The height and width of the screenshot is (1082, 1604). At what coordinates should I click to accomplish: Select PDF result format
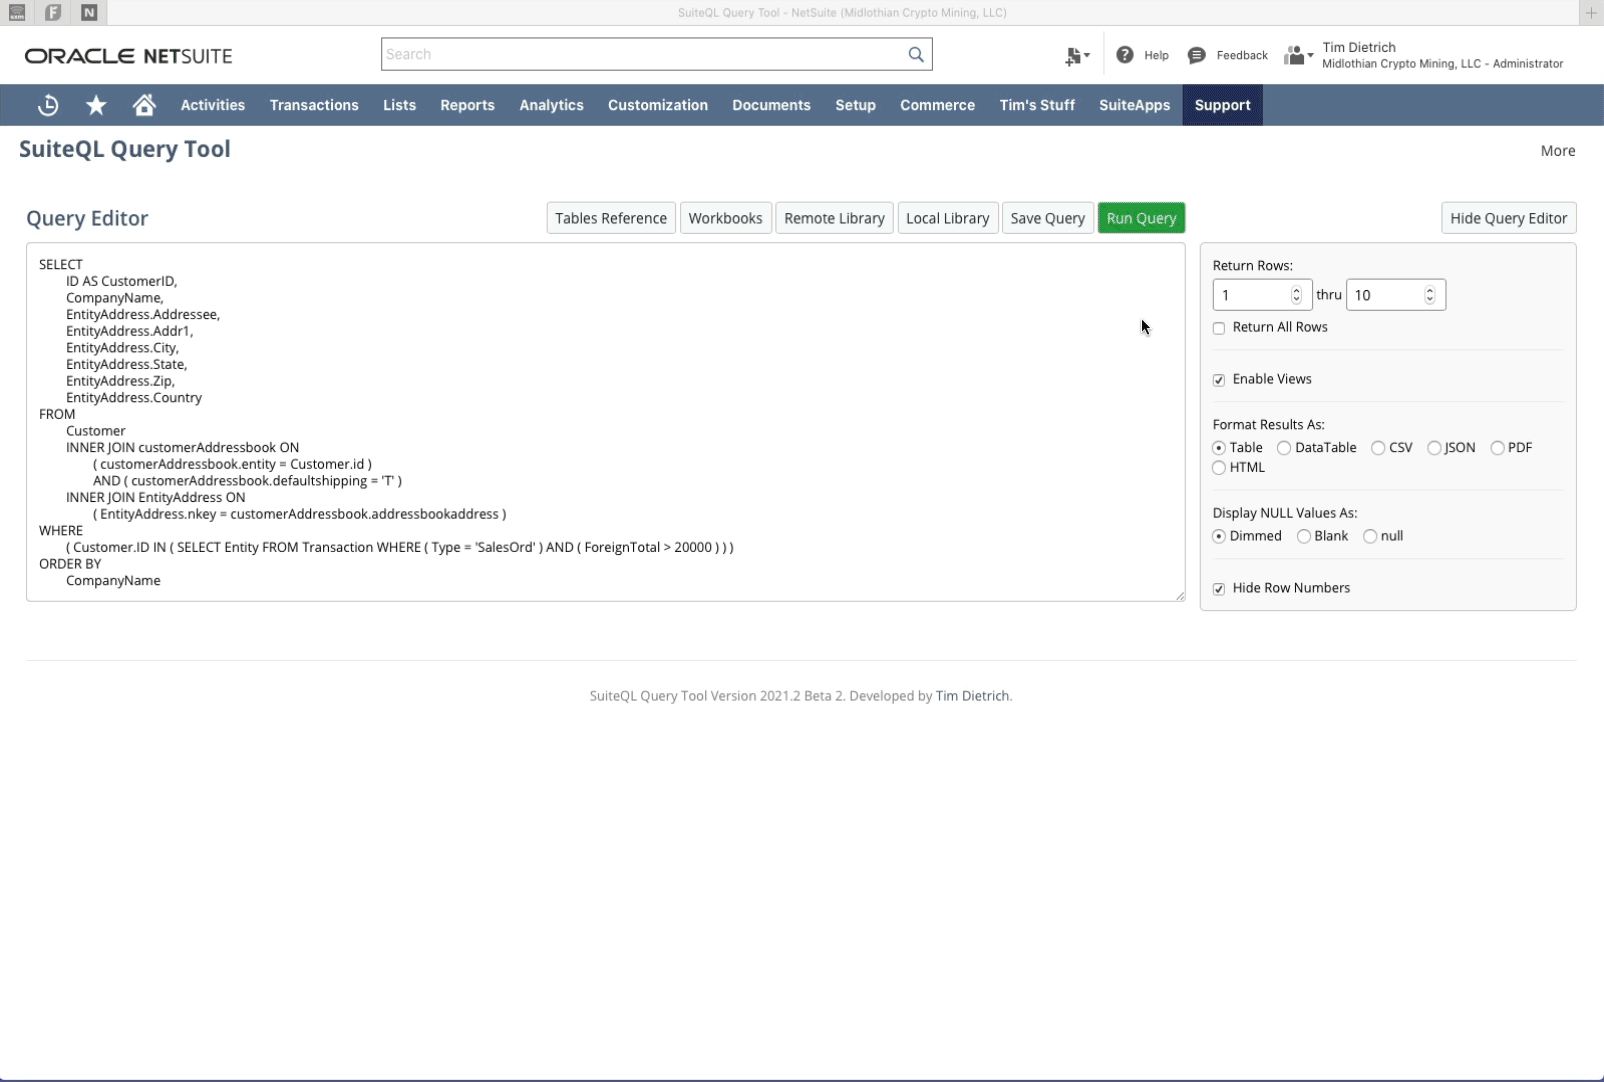click(x=1497, y=448)
